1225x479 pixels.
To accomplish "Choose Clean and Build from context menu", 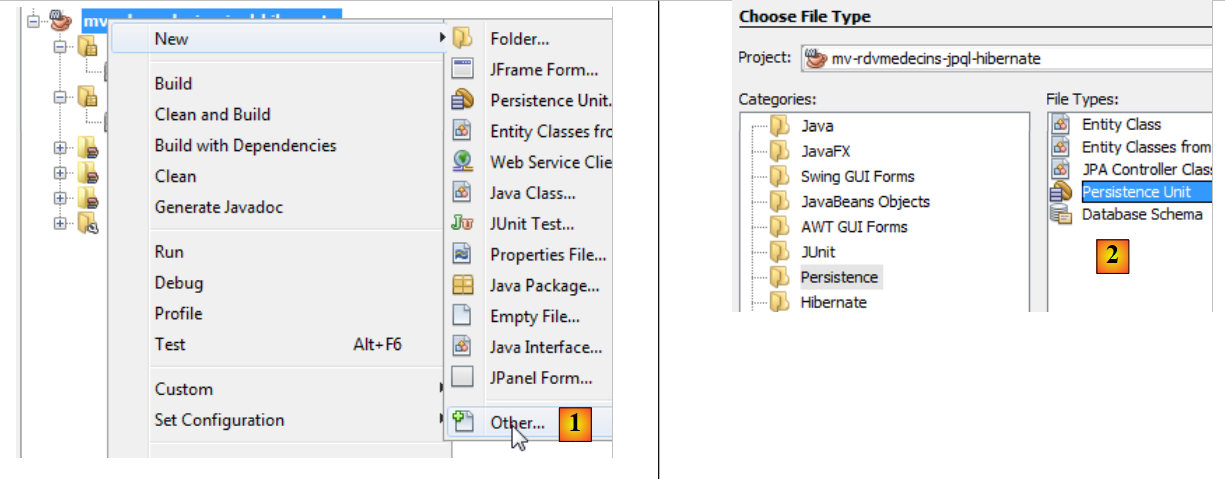I will click(212, 114).
